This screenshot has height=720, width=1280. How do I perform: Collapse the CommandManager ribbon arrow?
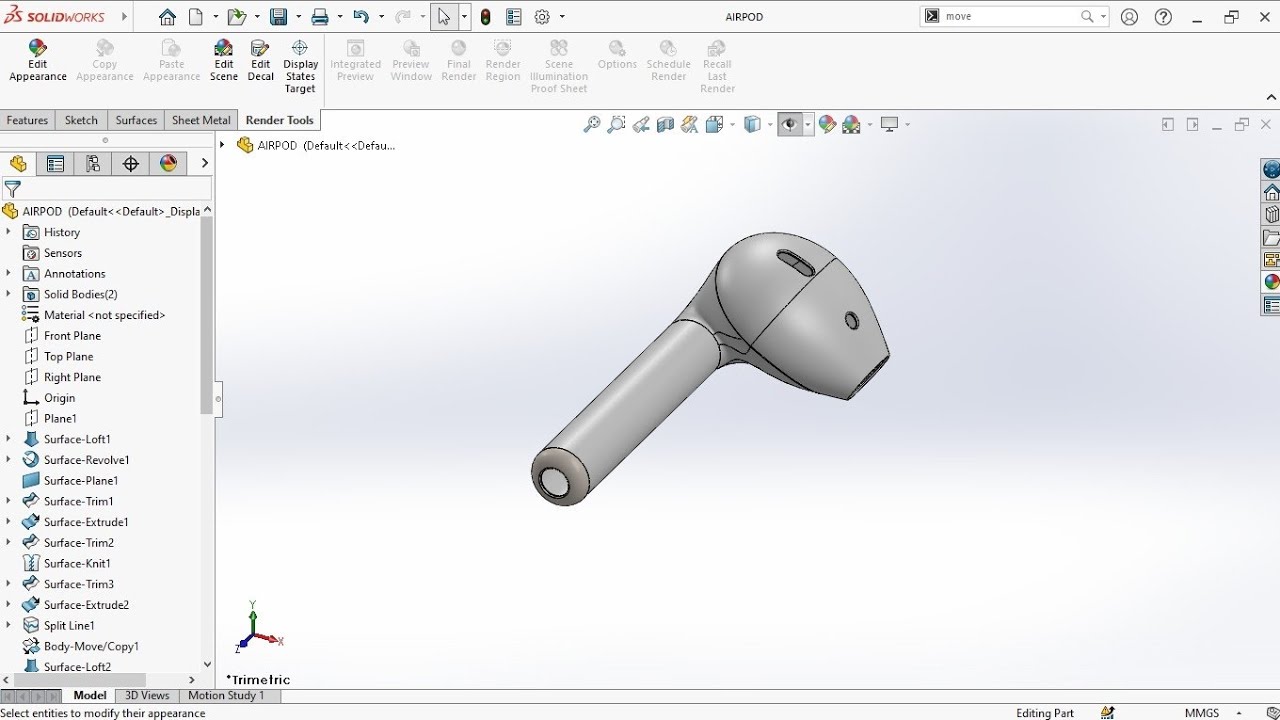click(1272, 97)
